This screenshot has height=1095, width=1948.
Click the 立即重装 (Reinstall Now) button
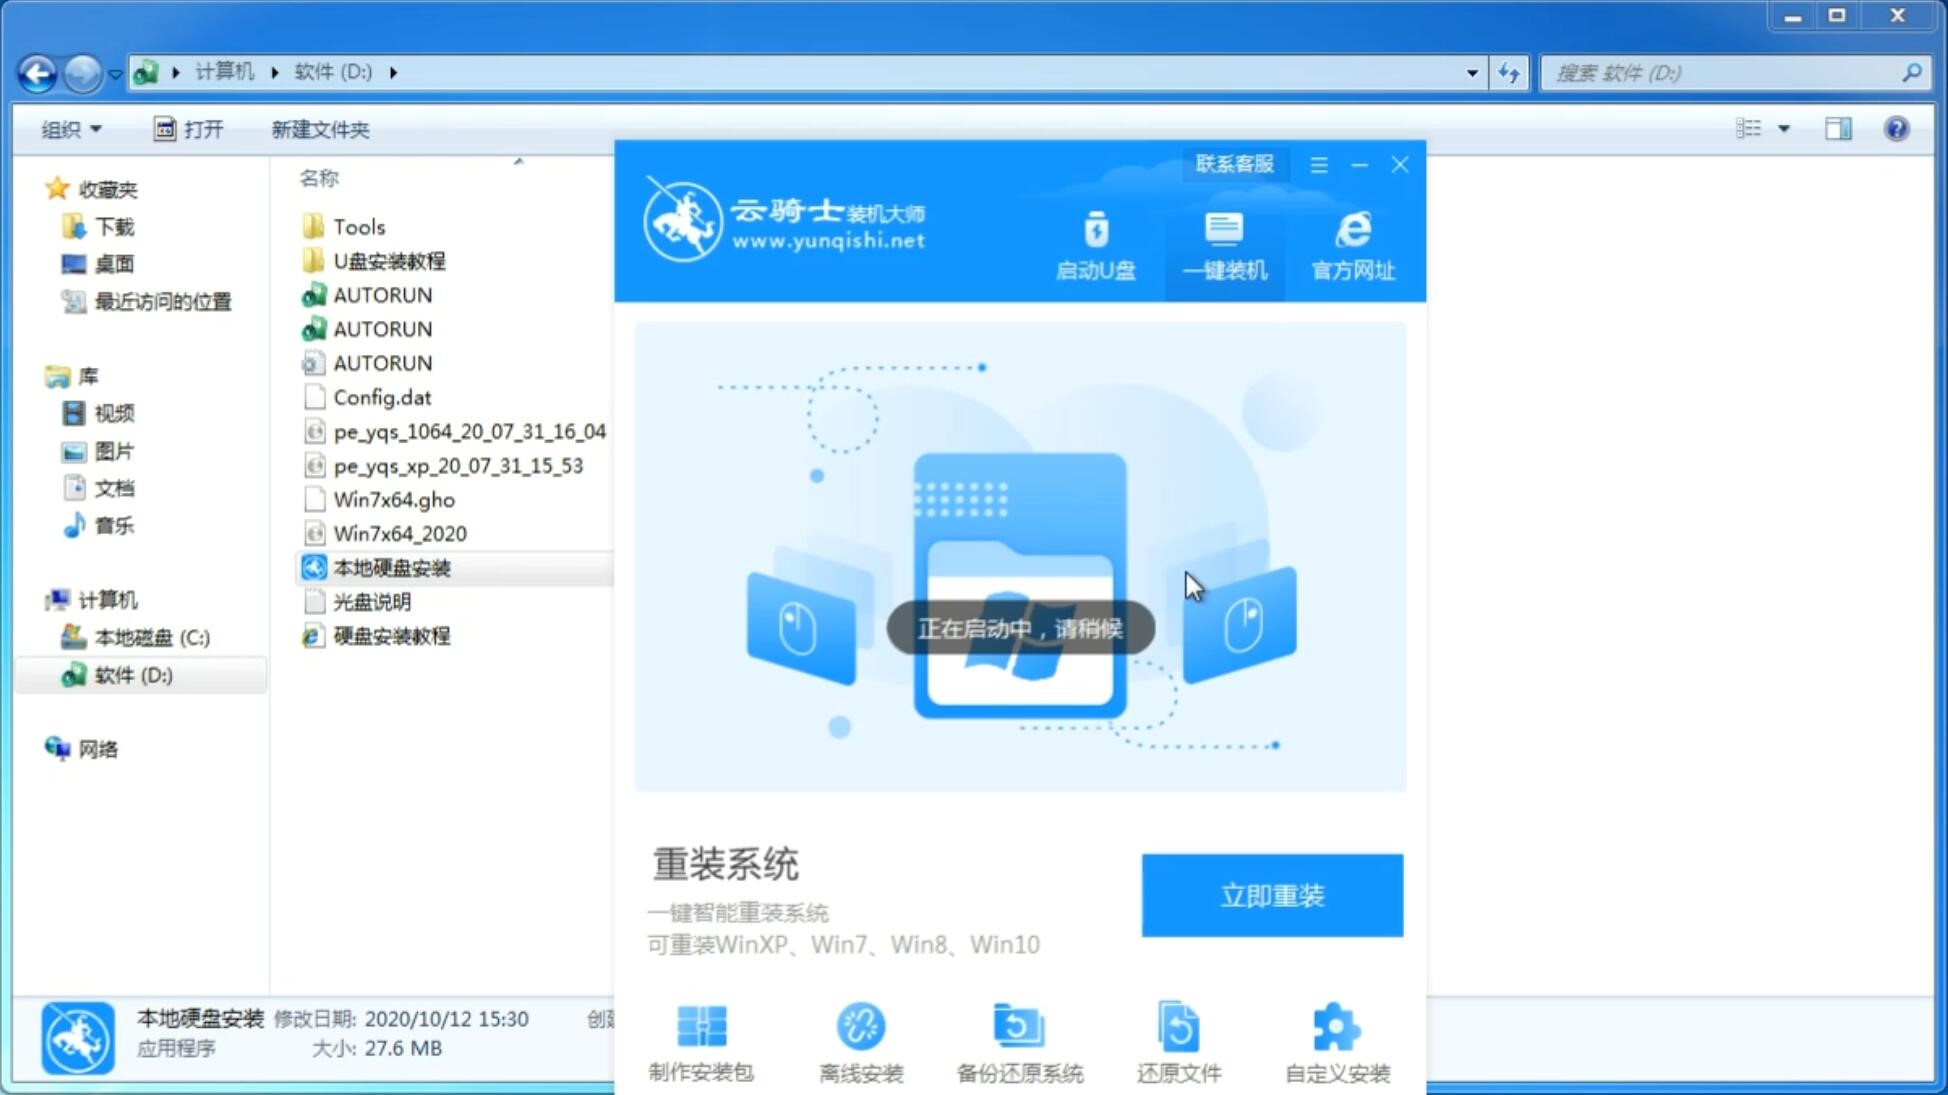[1272, 894]
